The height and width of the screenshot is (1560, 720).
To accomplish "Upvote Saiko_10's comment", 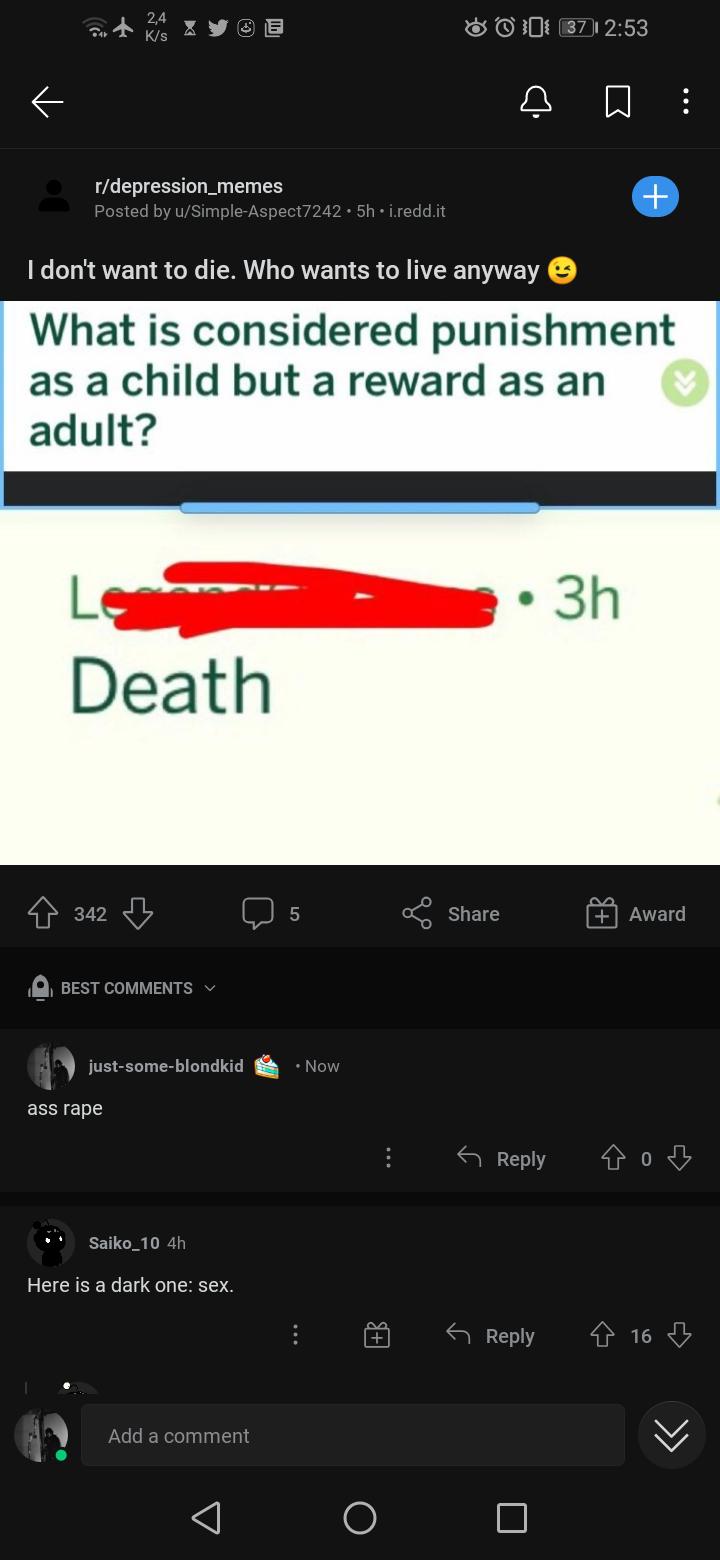I will tap(602, 1335).
